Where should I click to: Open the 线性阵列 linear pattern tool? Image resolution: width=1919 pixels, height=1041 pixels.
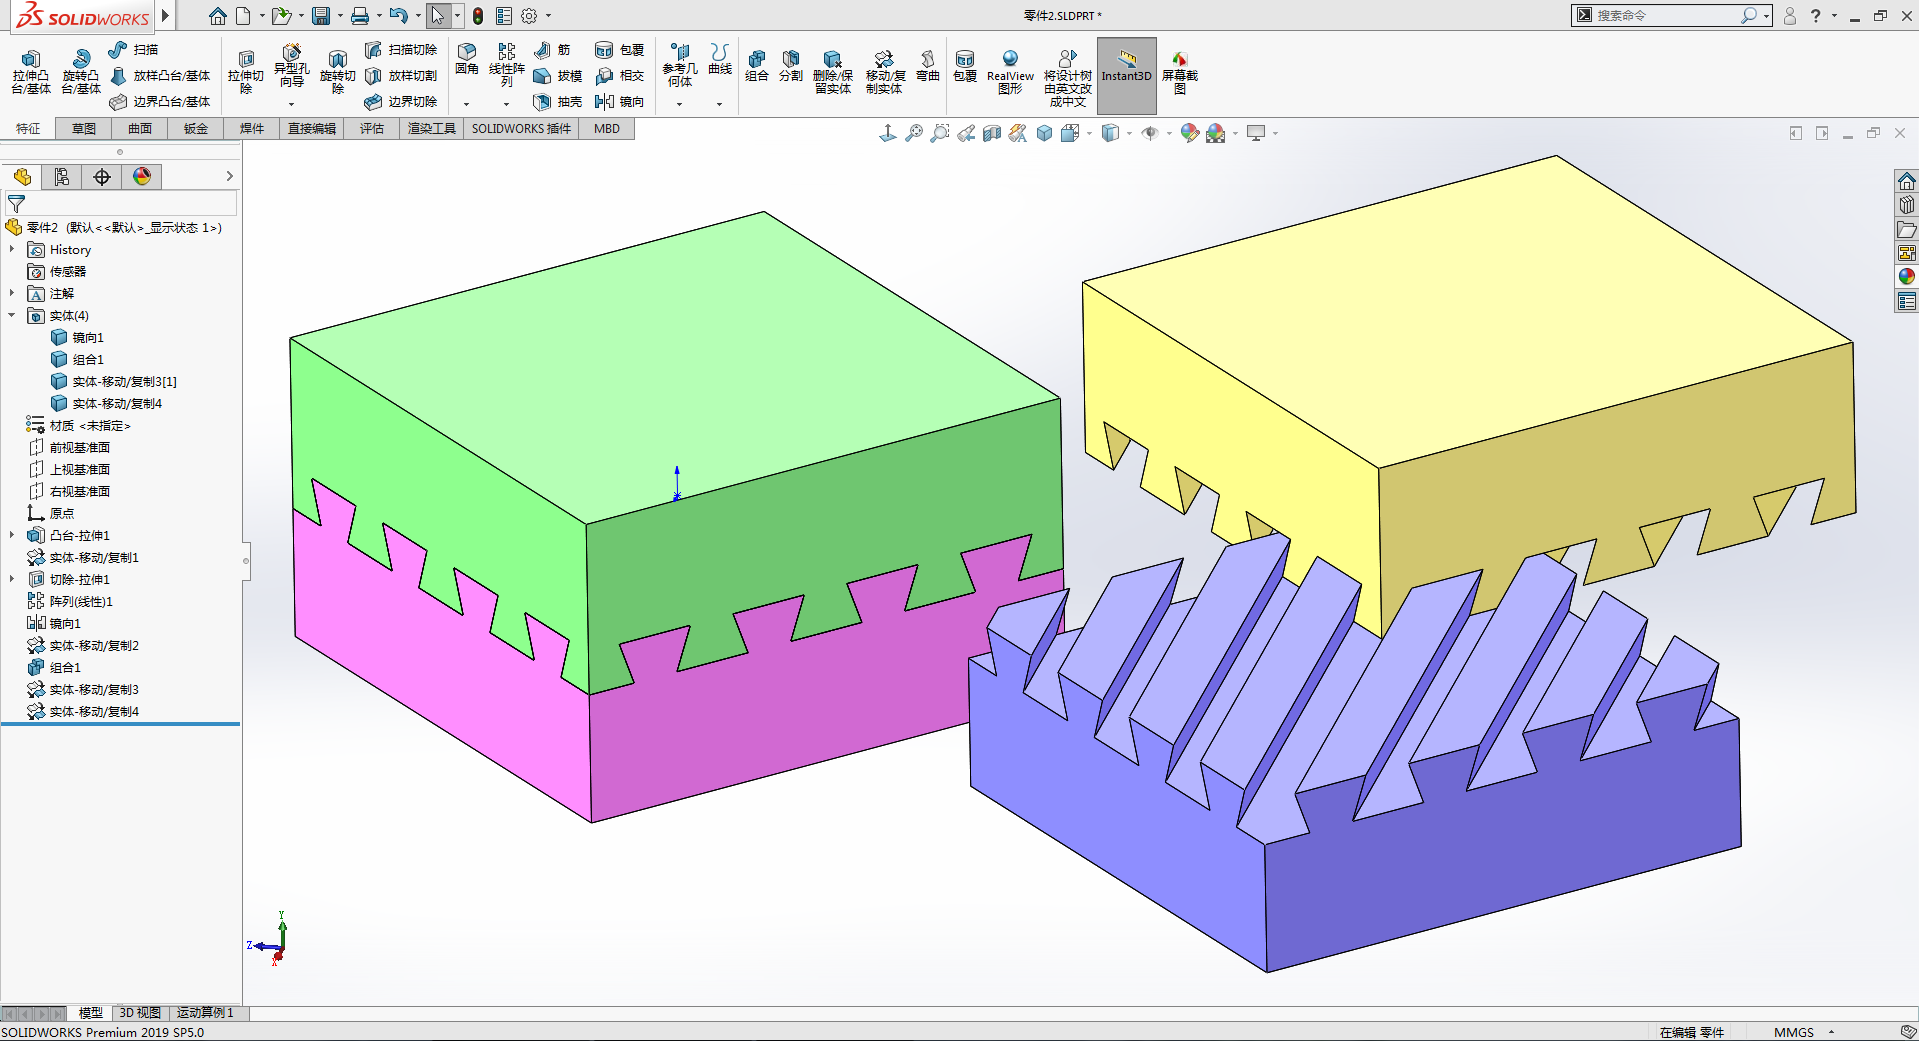507,65
